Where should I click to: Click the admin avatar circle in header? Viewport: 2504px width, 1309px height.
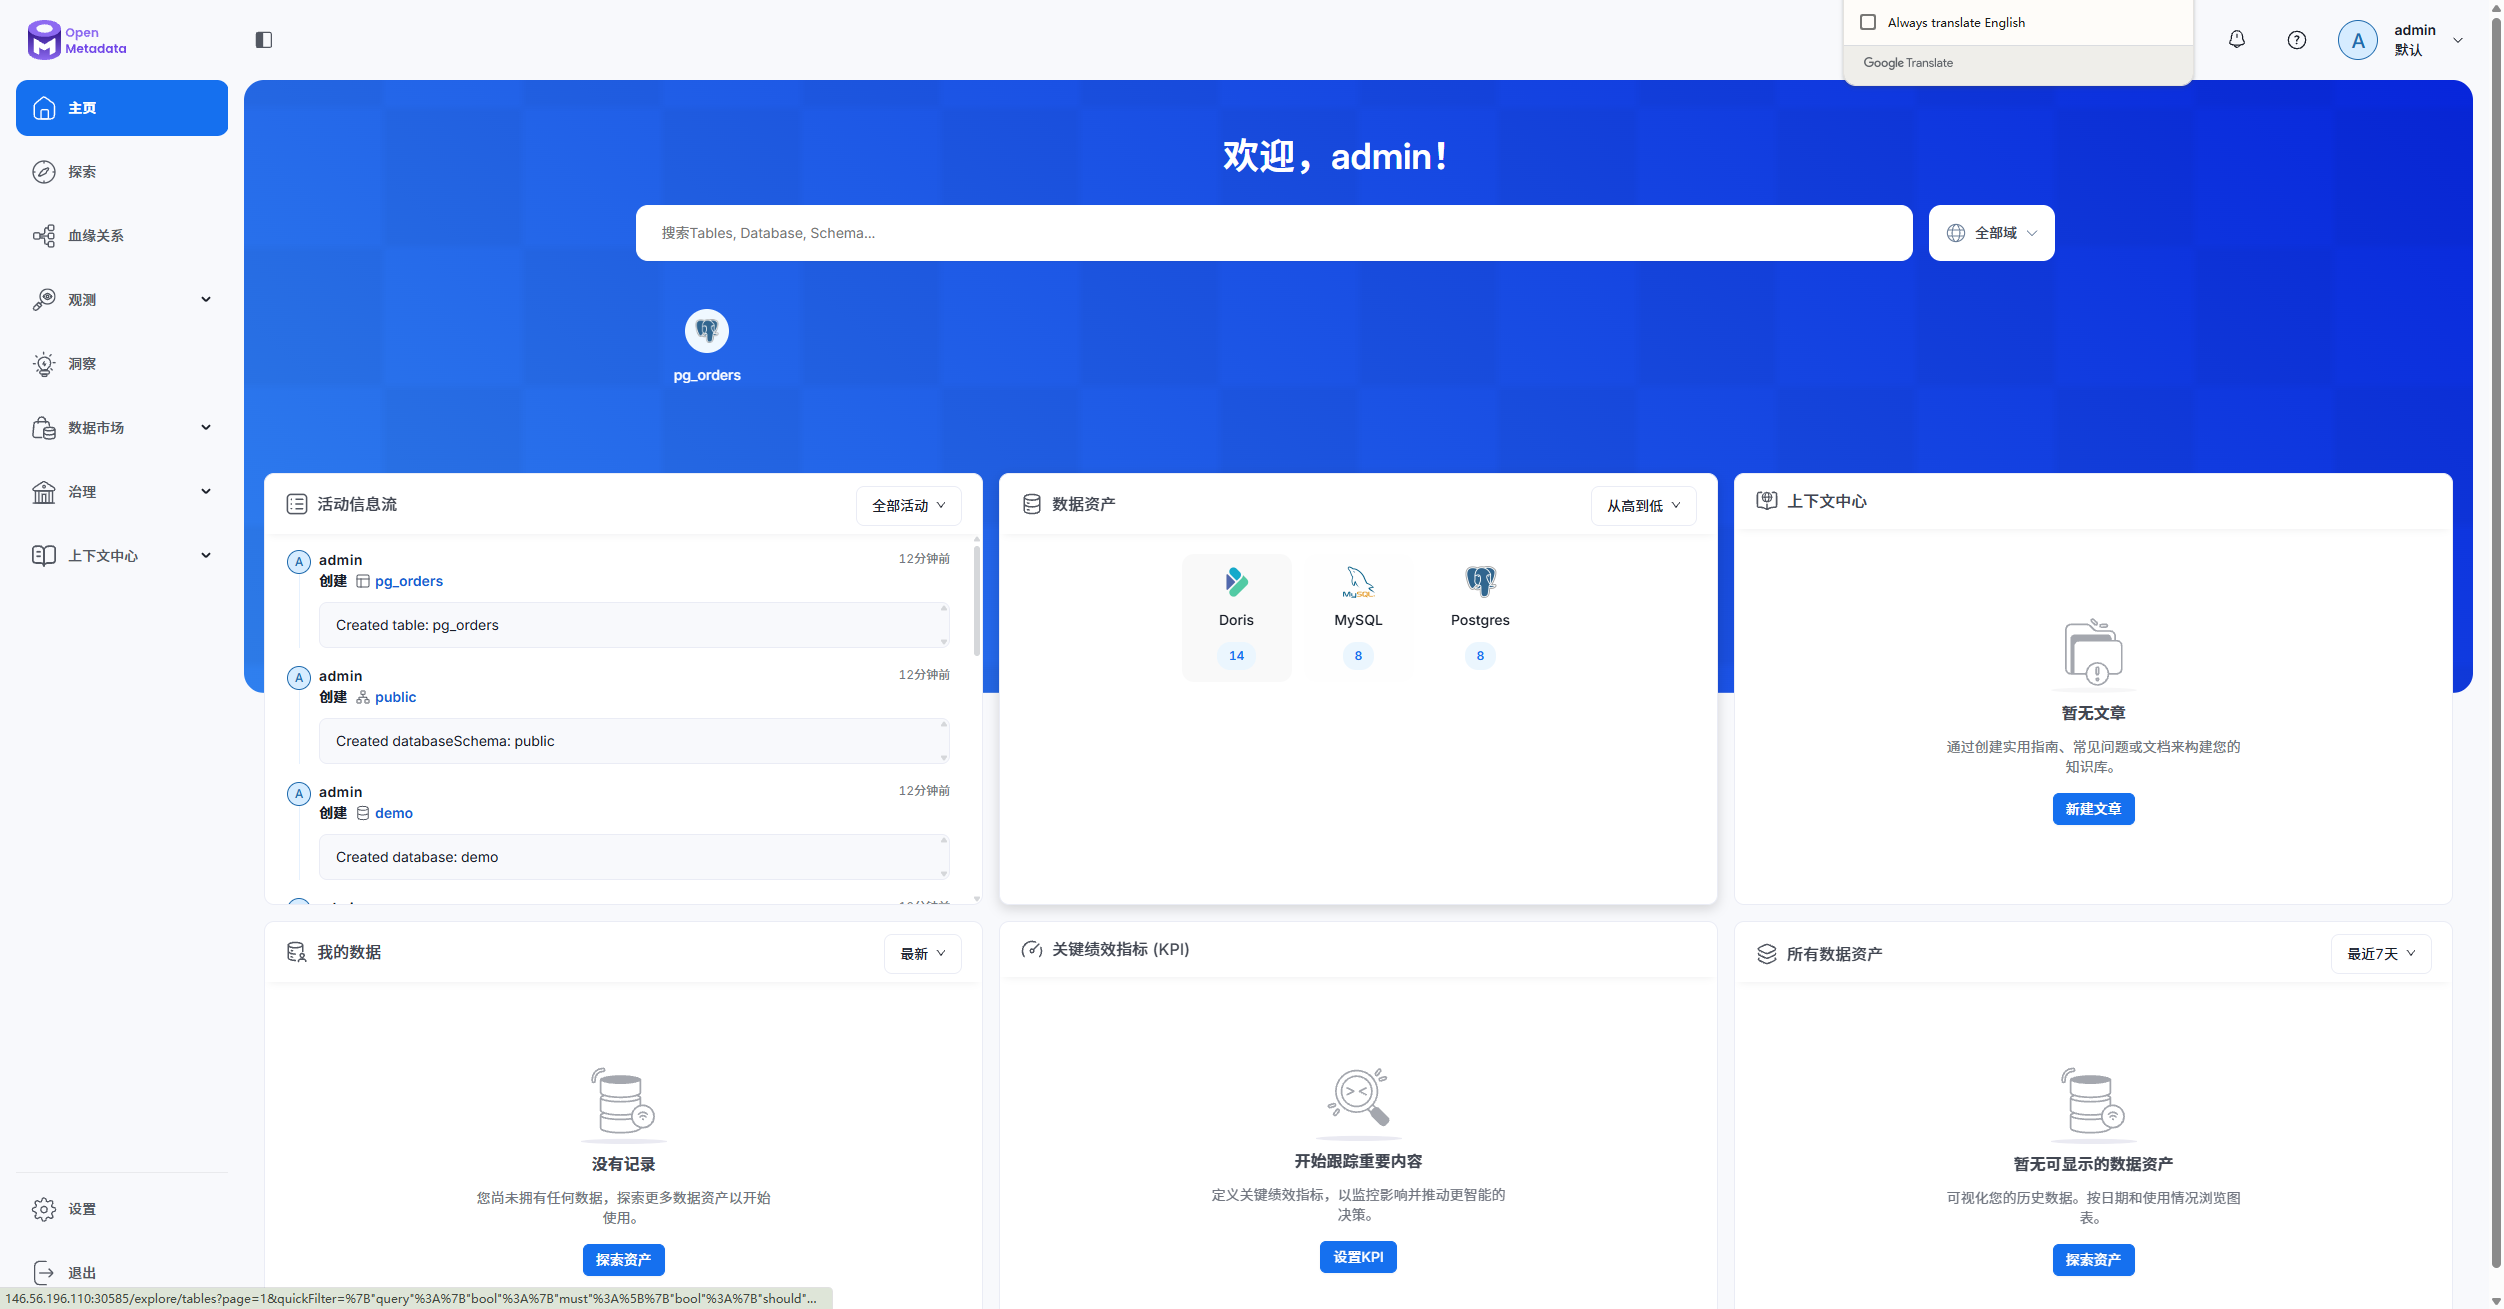2358,40
